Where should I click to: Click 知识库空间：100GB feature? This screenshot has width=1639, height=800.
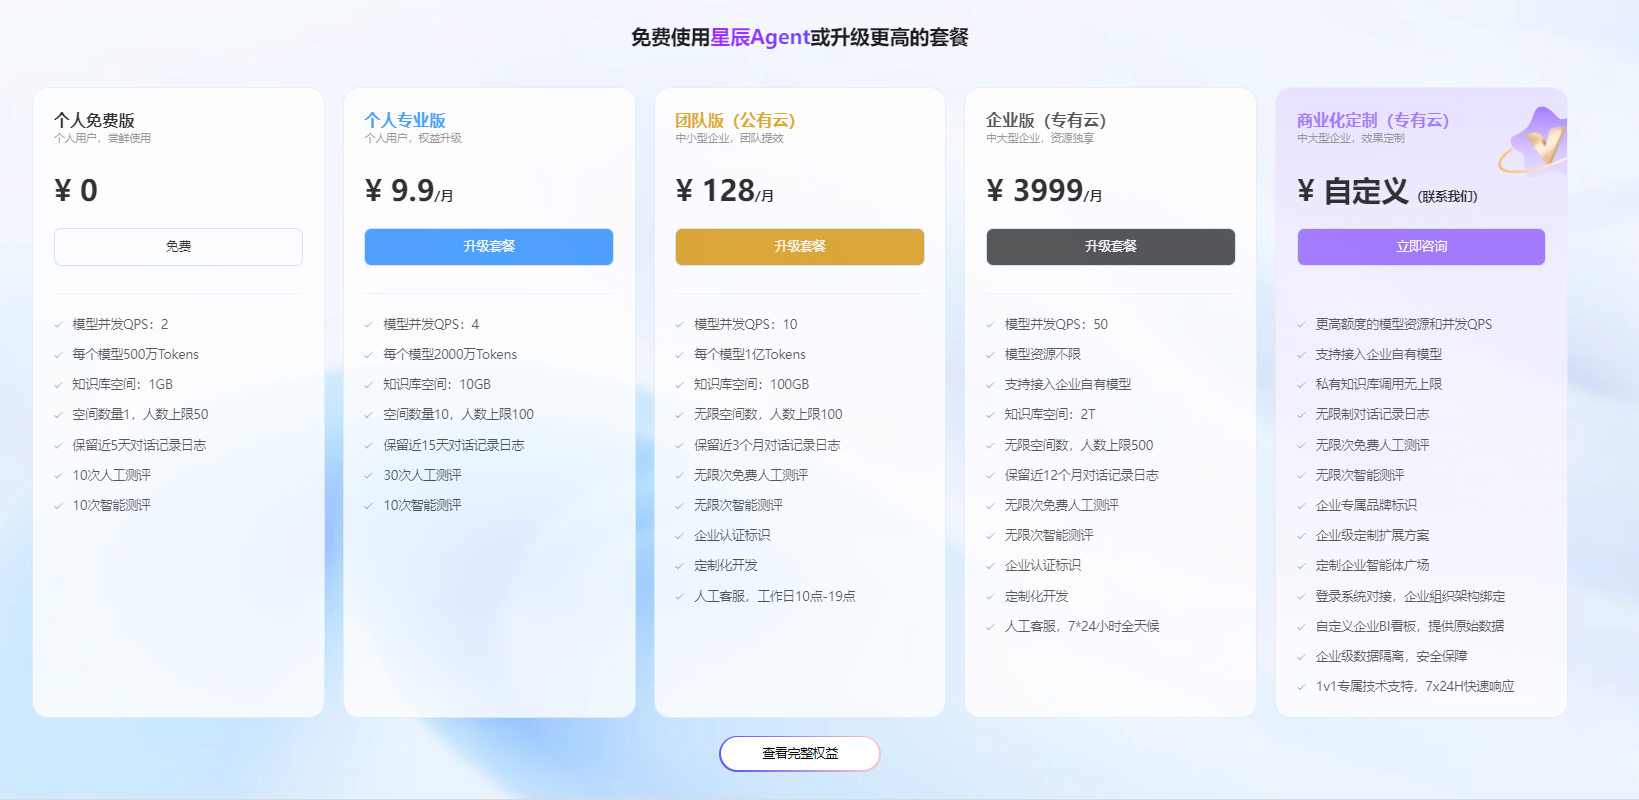(x=752, y=384)
